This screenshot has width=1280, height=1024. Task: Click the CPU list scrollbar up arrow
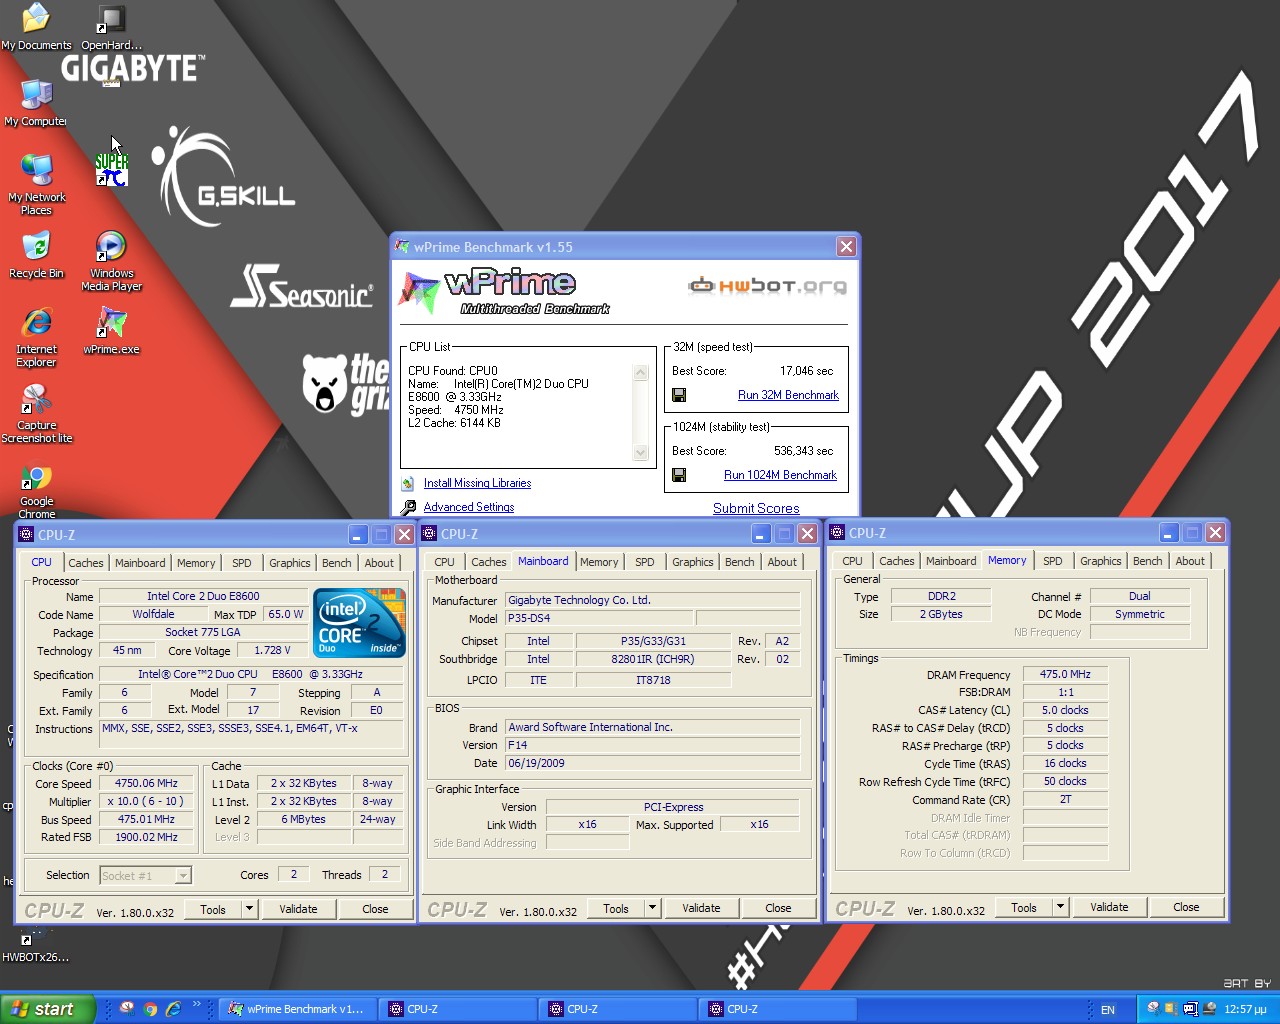[641, 372]
